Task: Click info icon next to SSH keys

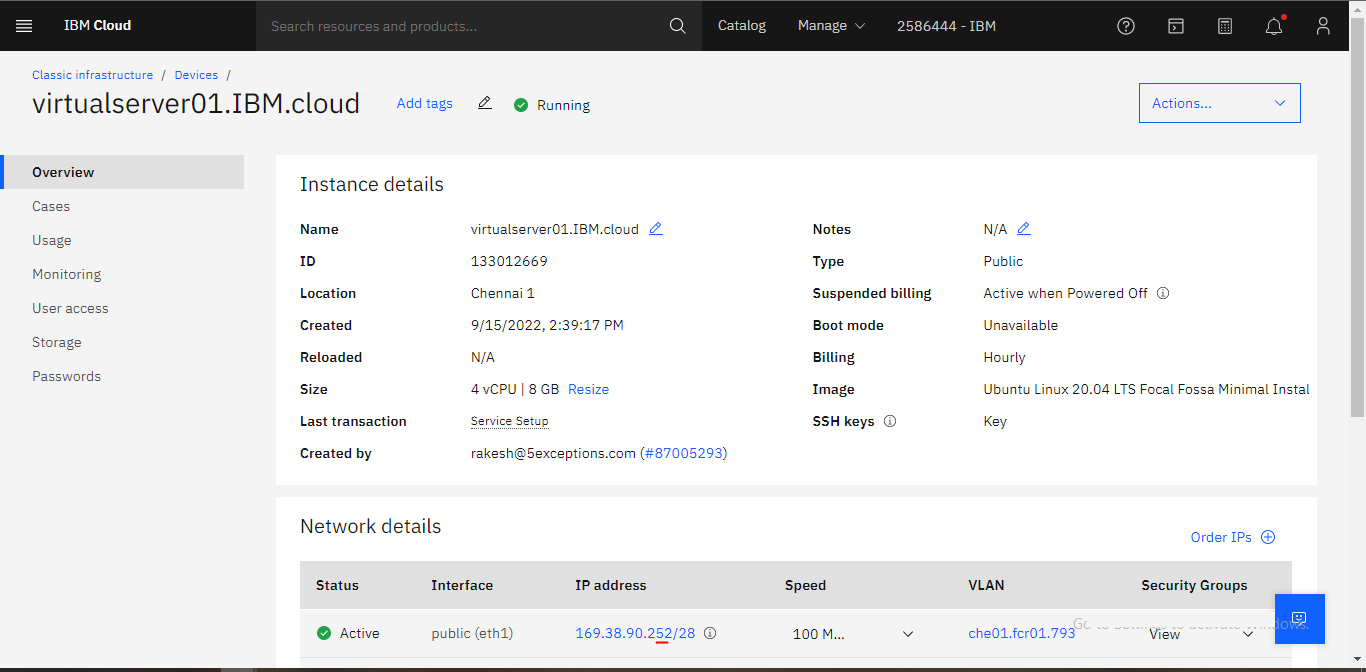Action: point(890,421)
